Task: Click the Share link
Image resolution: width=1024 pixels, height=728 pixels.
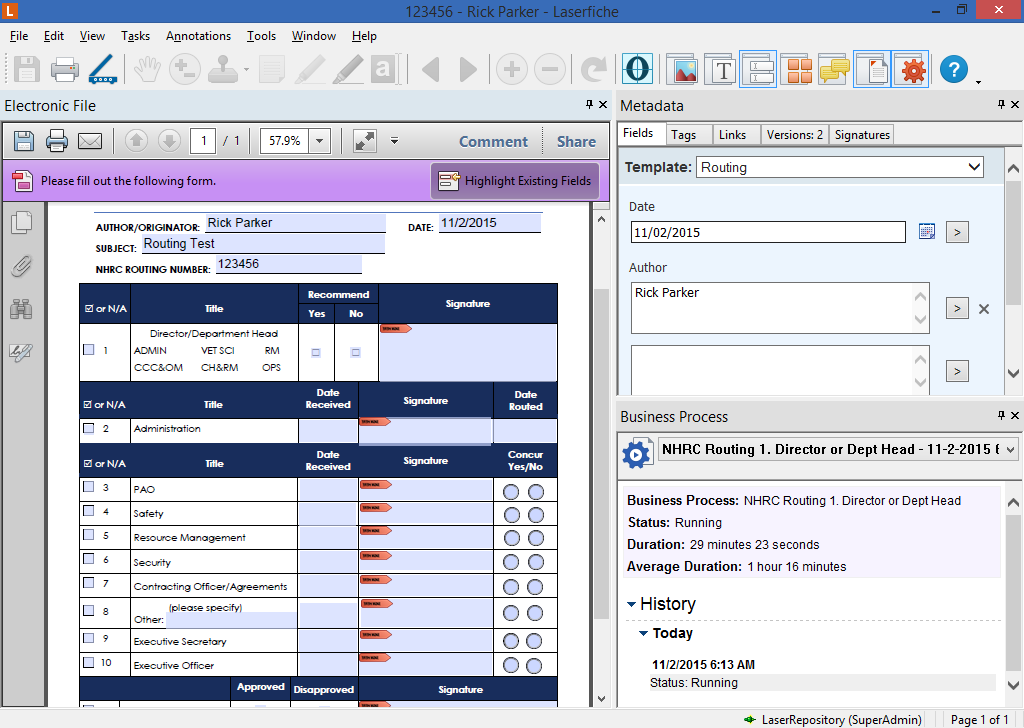Action: [x=576, y=141]
